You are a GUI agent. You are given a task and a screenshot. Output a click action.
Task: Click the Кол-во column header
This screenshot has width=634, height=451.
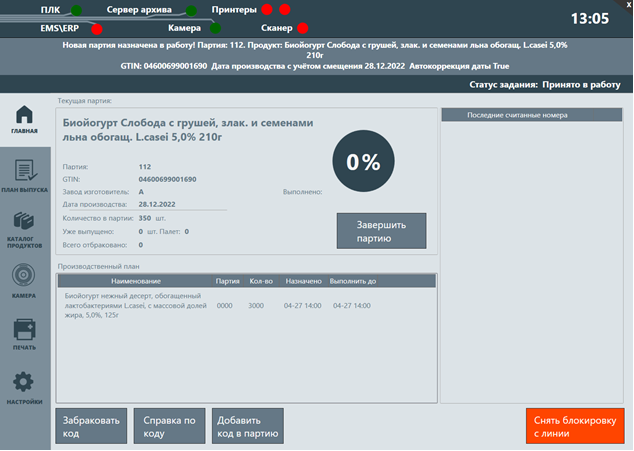click(x=261, y=281)
